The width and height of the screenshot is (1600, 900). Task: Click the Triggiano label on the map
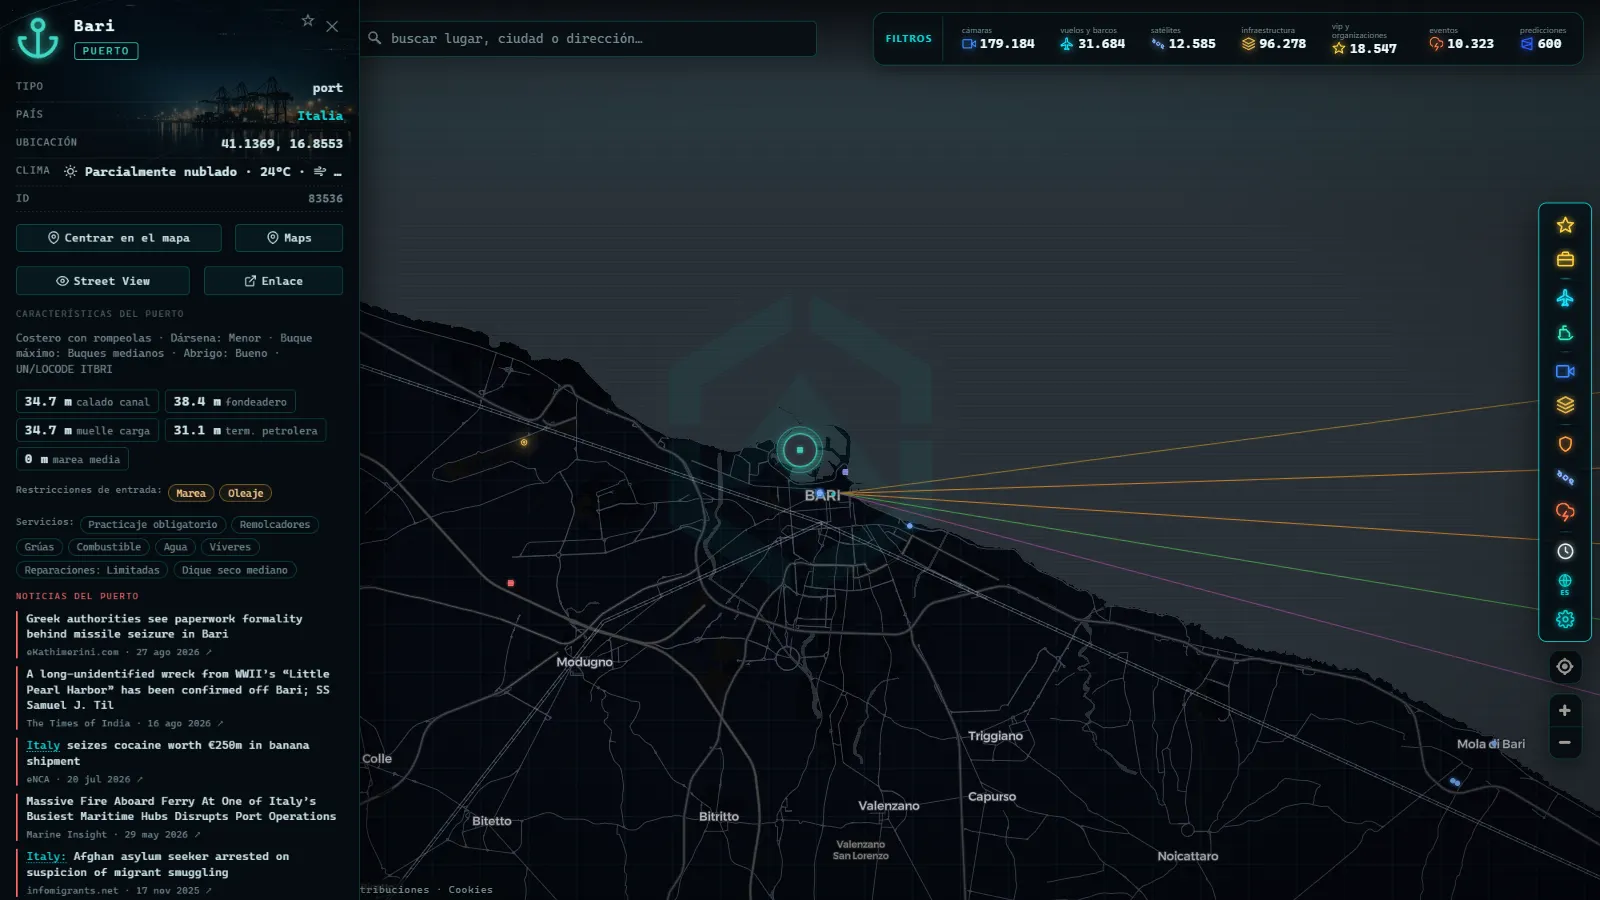coord(995,736)
